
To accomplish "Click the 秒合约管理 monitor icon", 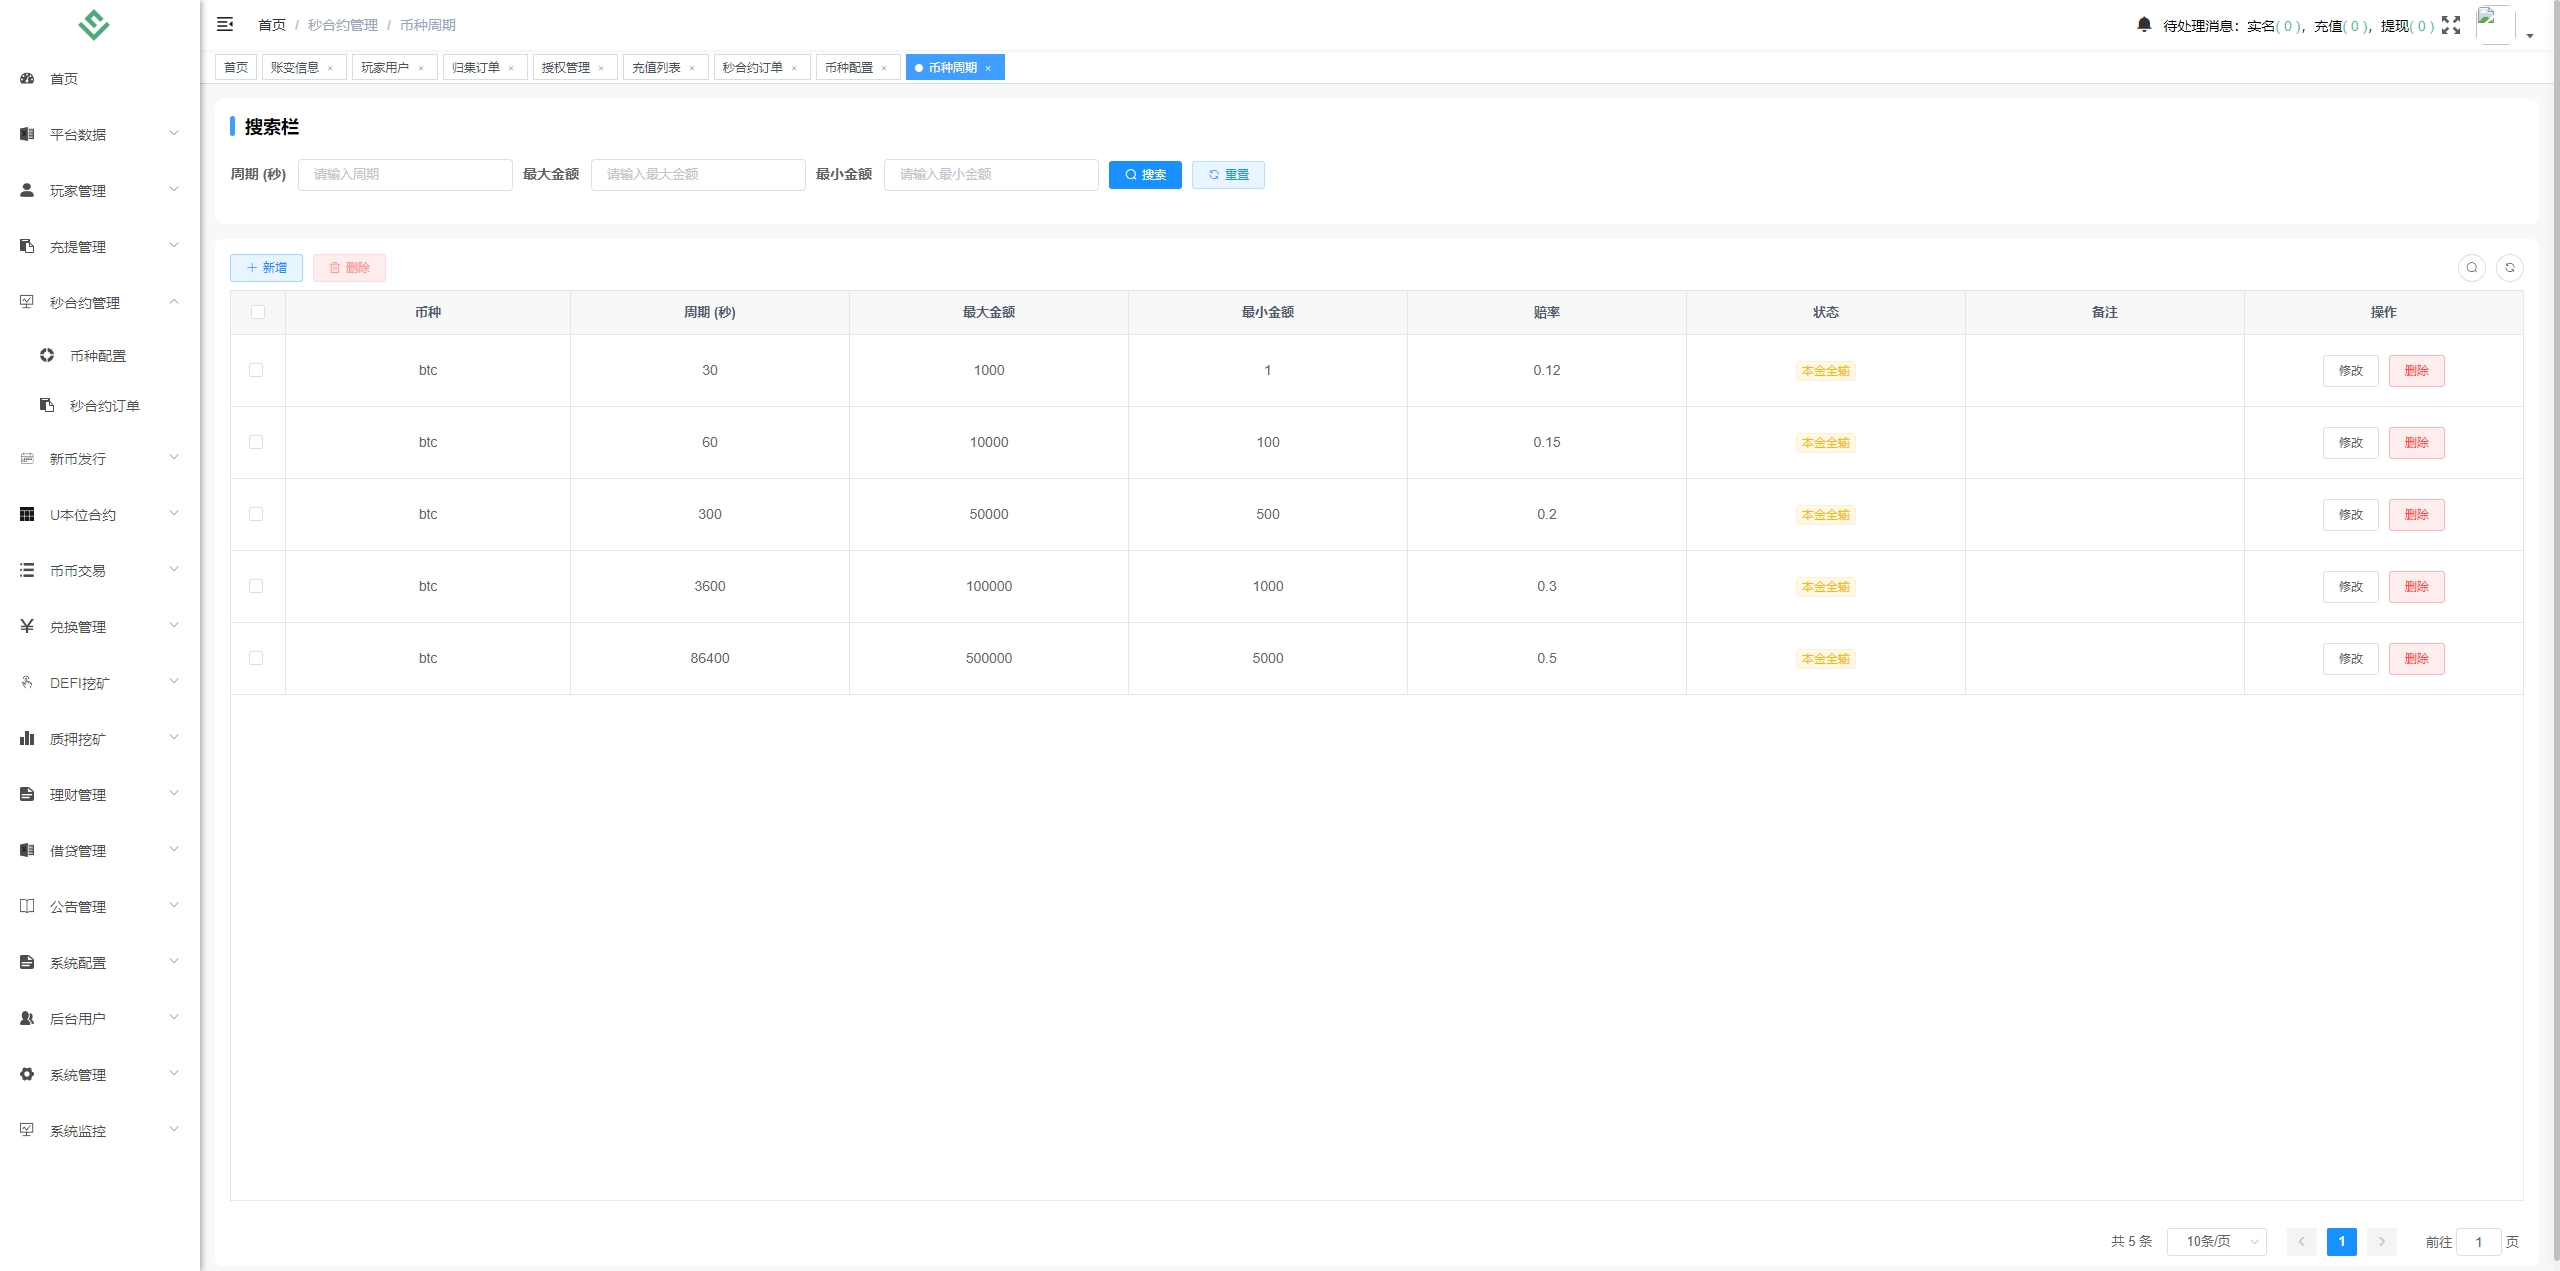I will coord(27,302).
